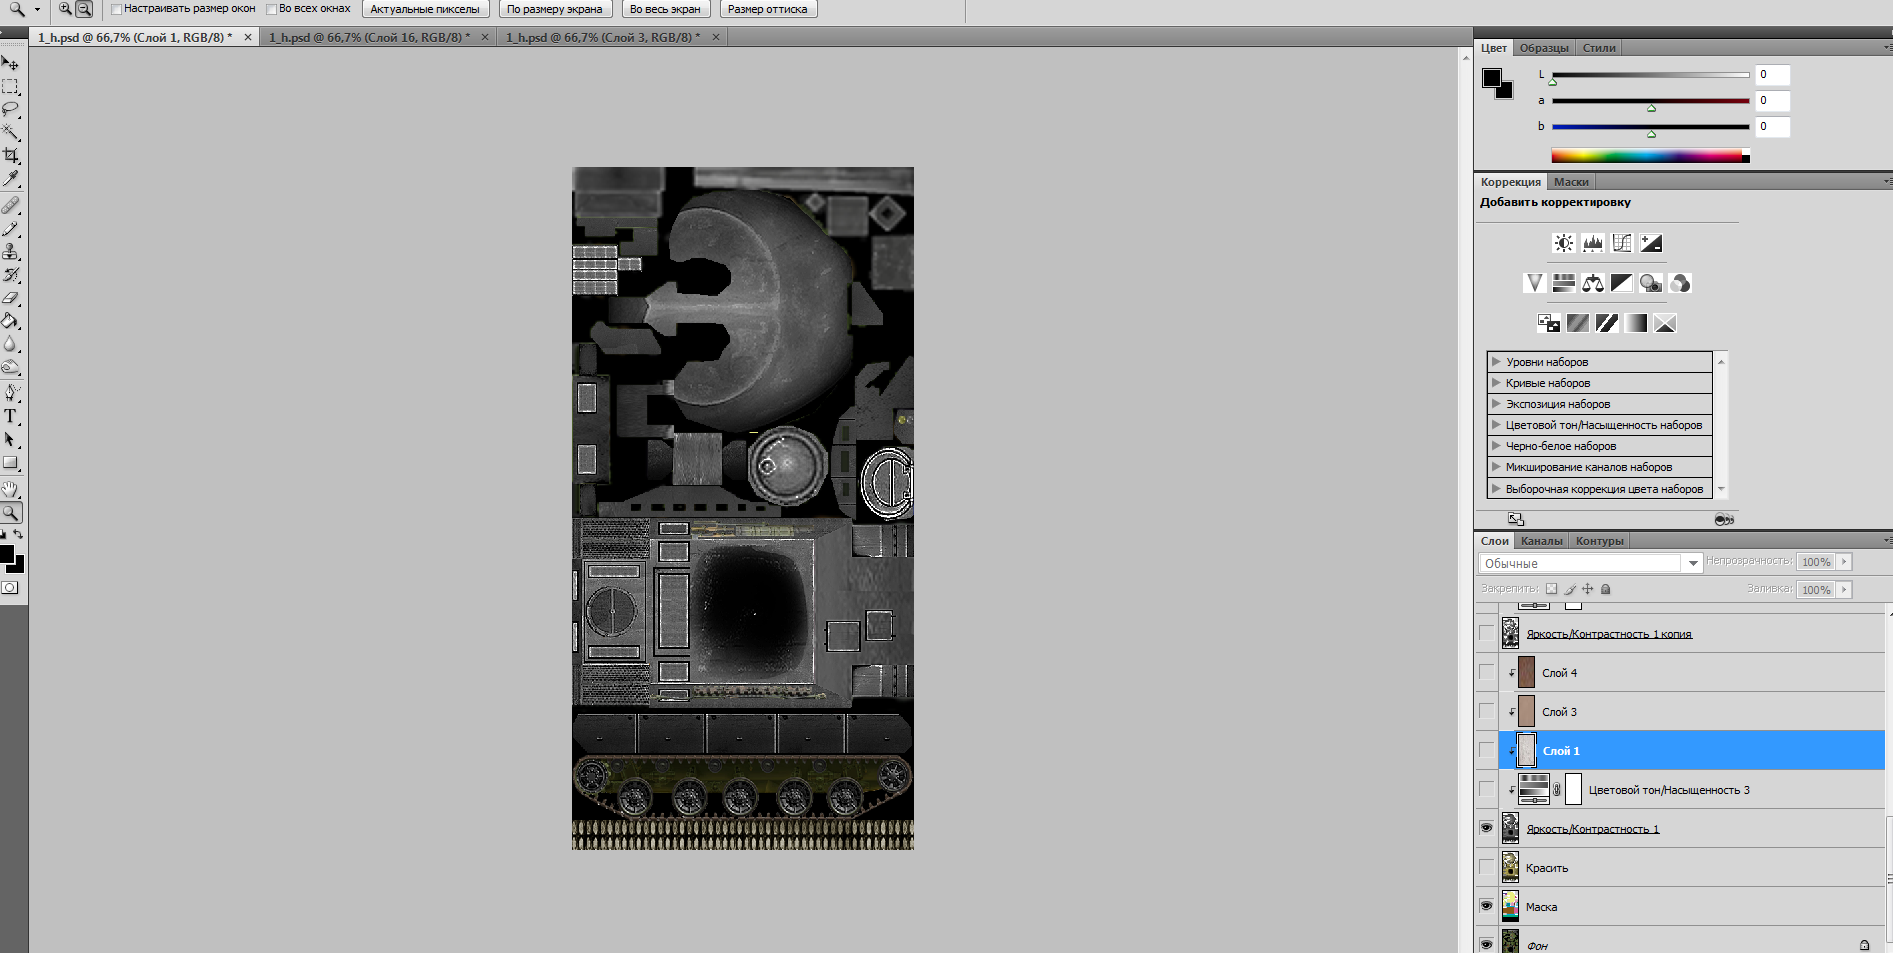This screenshot has height=953, width=1893.
Task: Switch to the Каналы tab
Action: pyautogui.click(x=1541, y=541)
